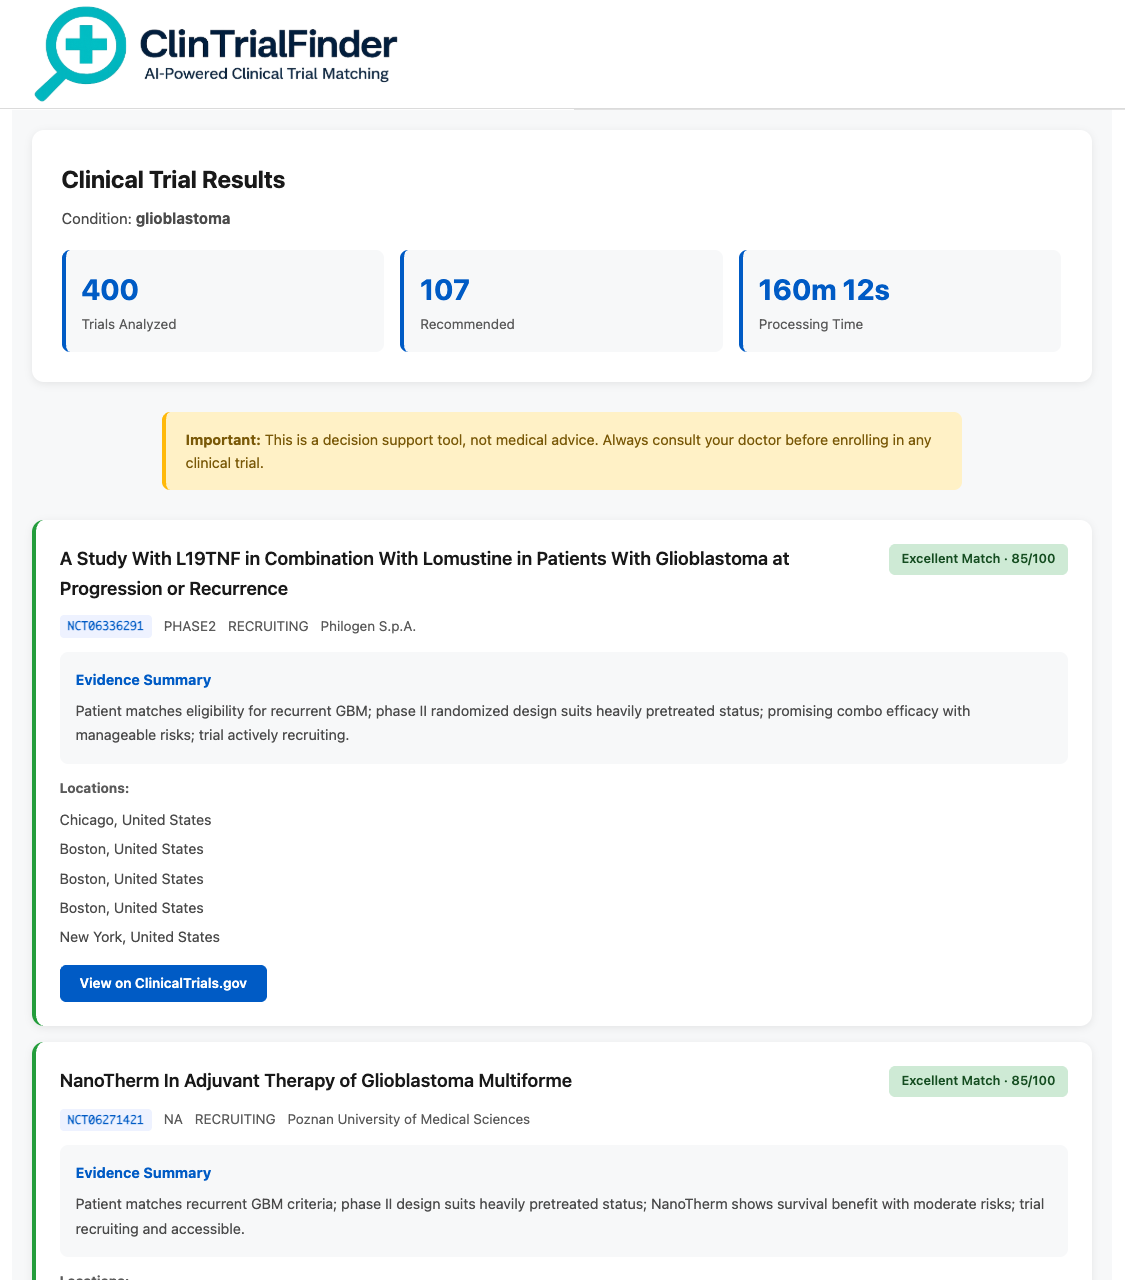
Task: Click the yellow Important disclaimer banner
Action: tap(562, 451)
